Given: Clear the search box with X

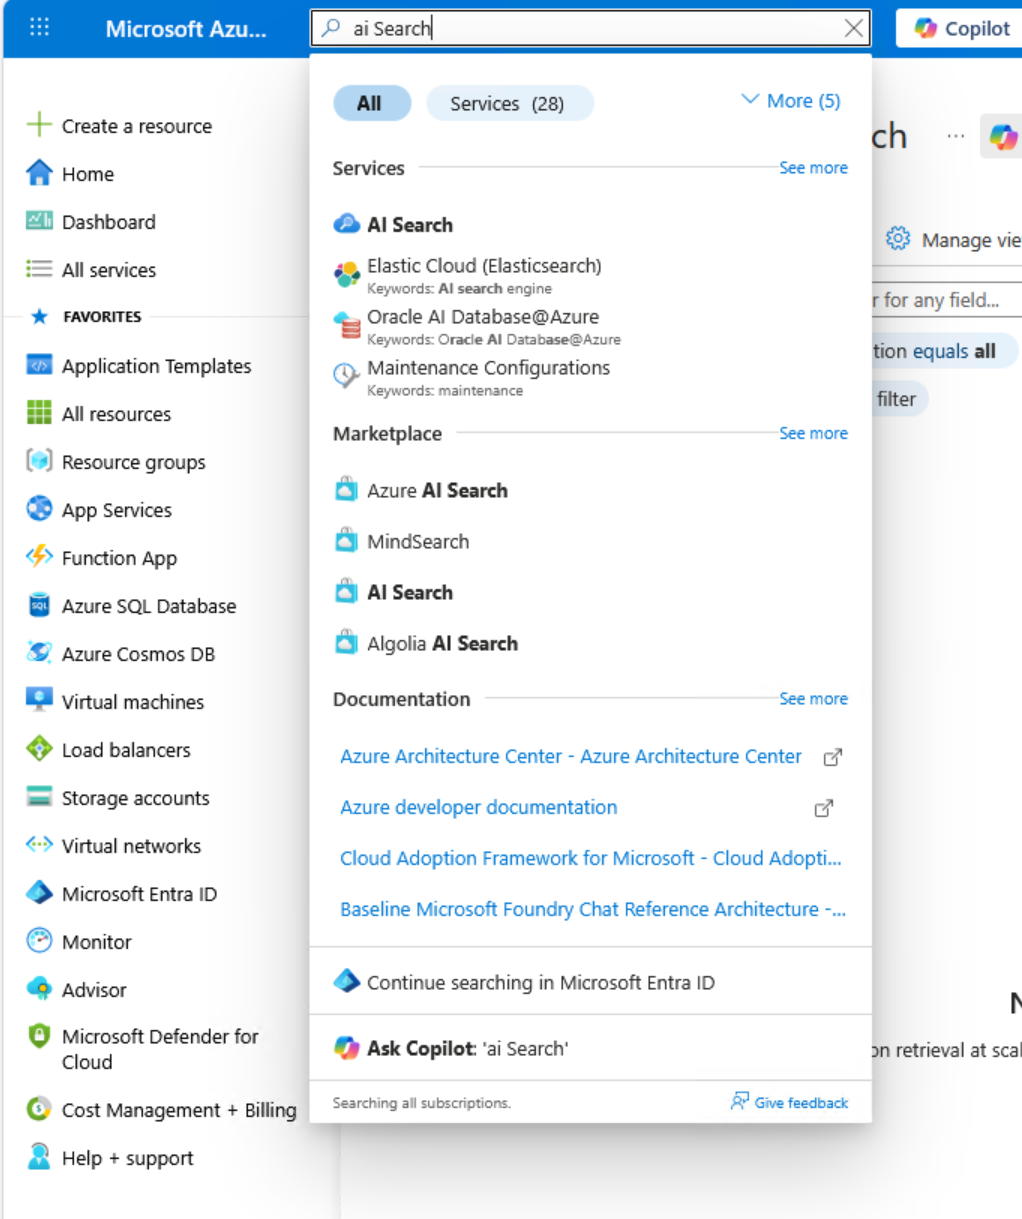Looking at the screenshot, I should coord(853,28).
